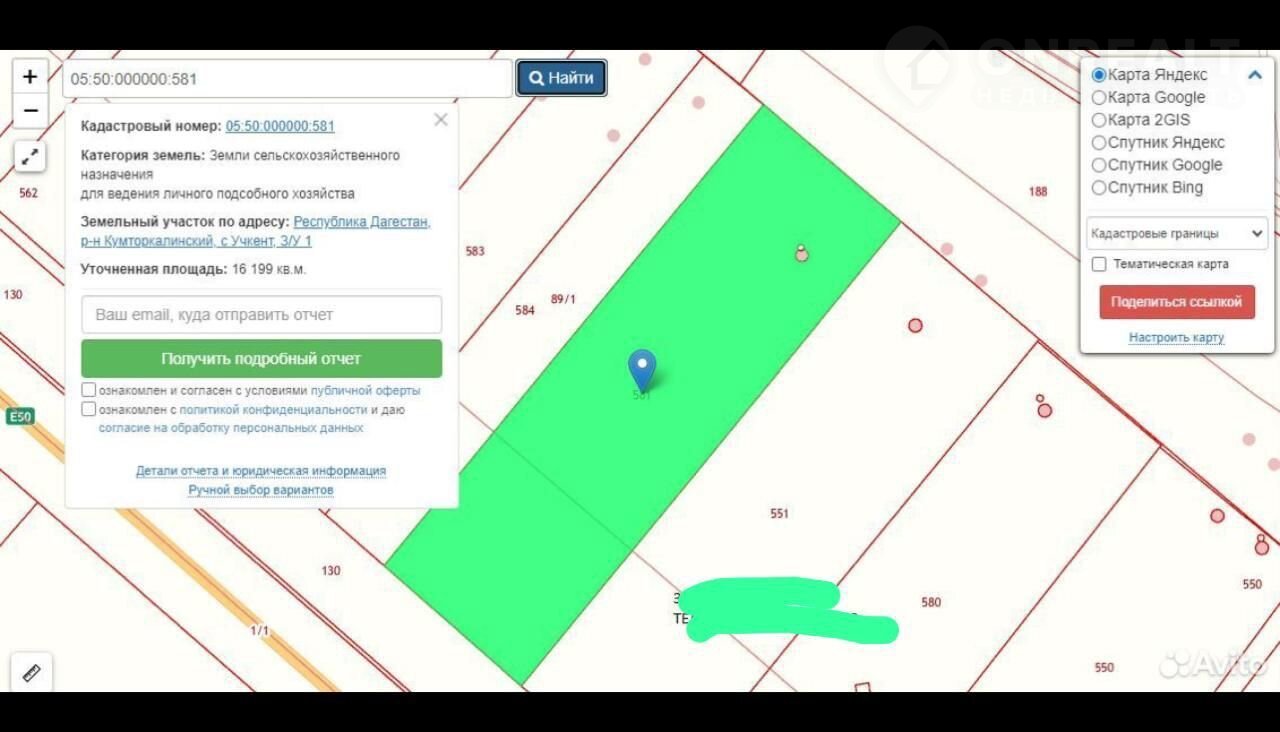Collapse the map layers panel chevron
The width and height of the screenshot is (1280, 732).
click(x=1255, y=75)
